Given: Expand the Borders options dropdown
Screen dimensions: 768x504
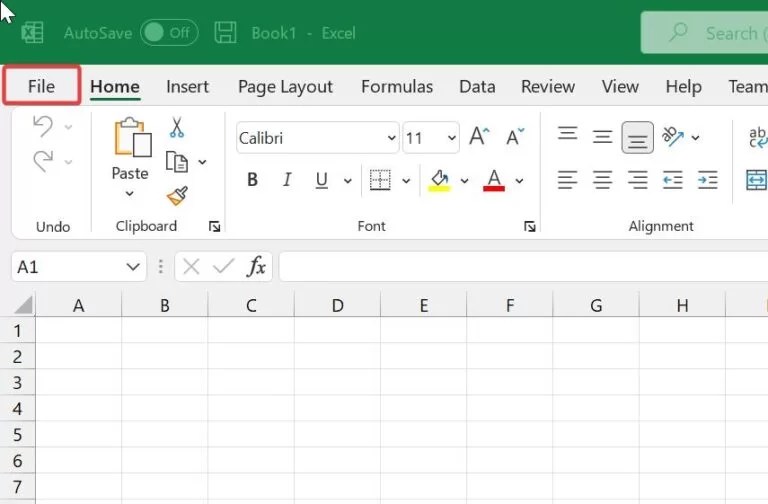Looking at the screenshot, I should (x=406, y=181).
